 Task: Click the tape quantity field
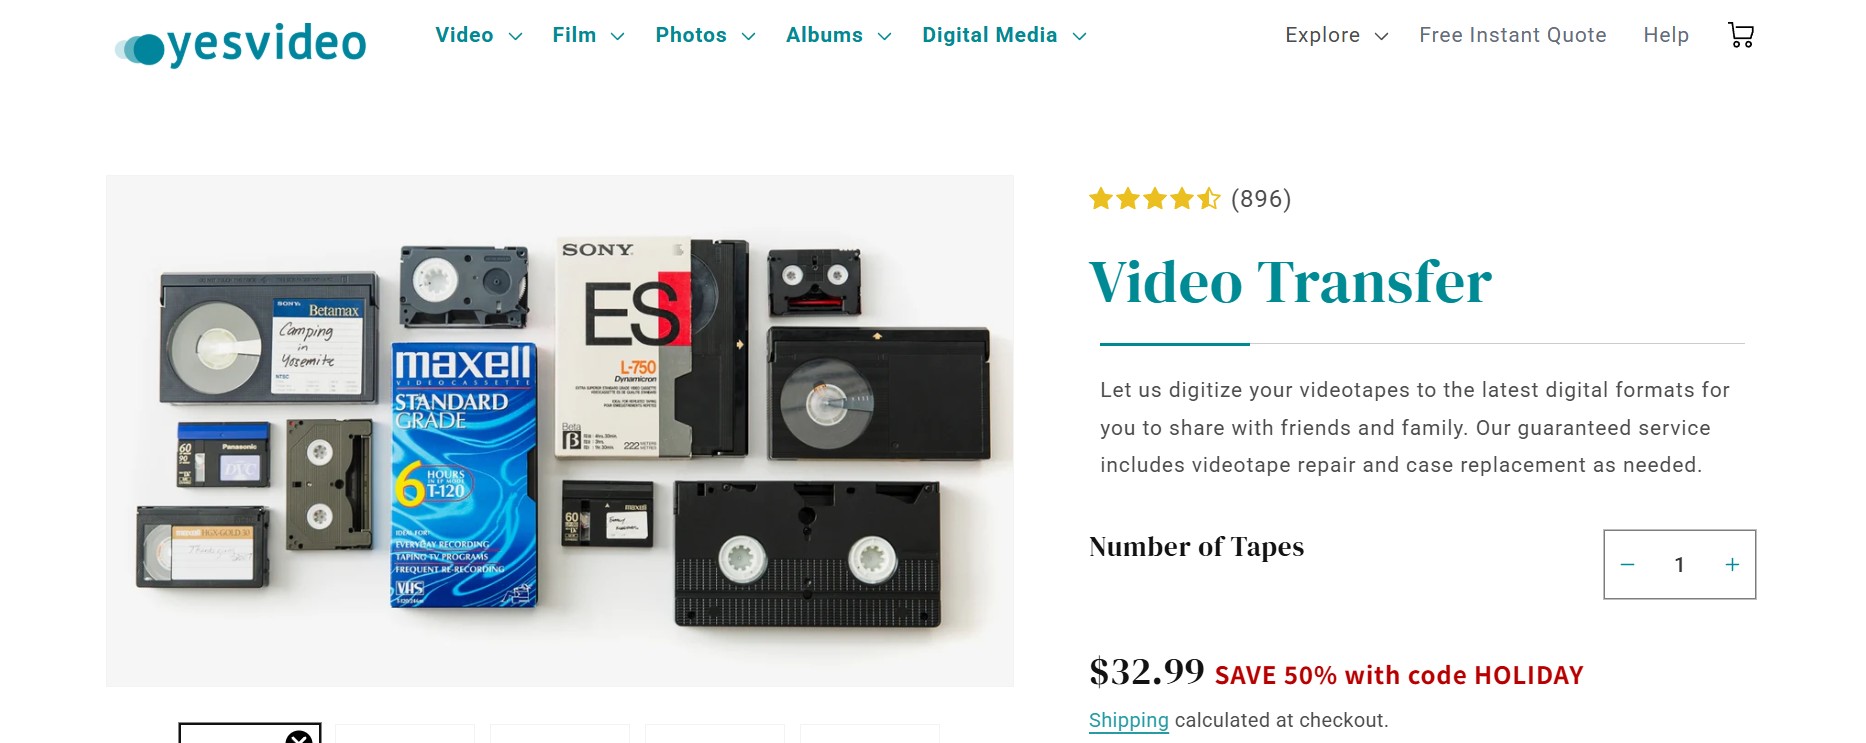point(1680,565)
